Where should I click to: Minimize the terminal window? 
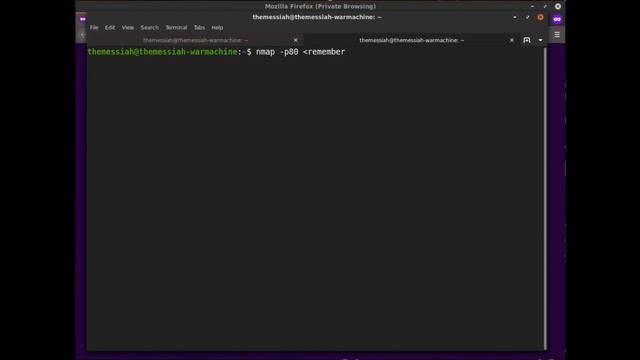[x=515, y=17]
